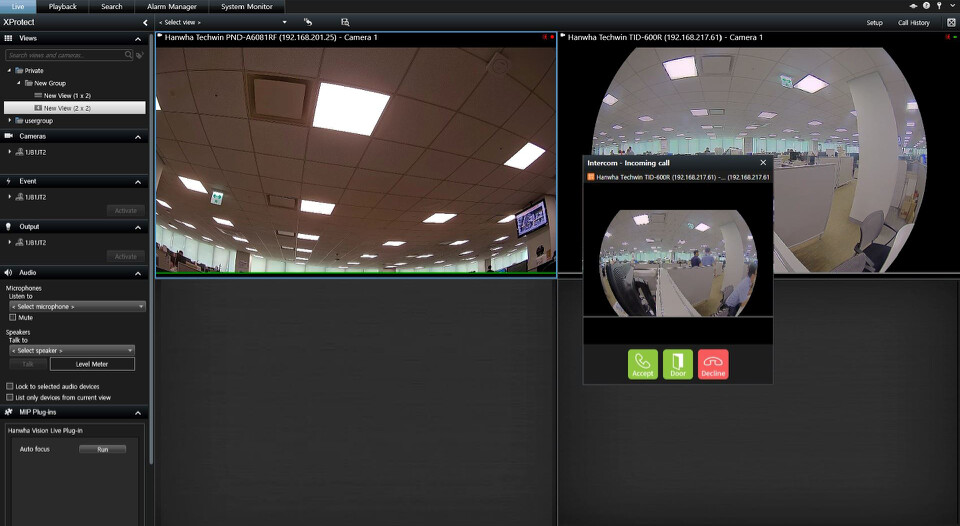This screenshot has height=526, width=960.
Task: Click the New Group folder icon
Action: (29, 83)
